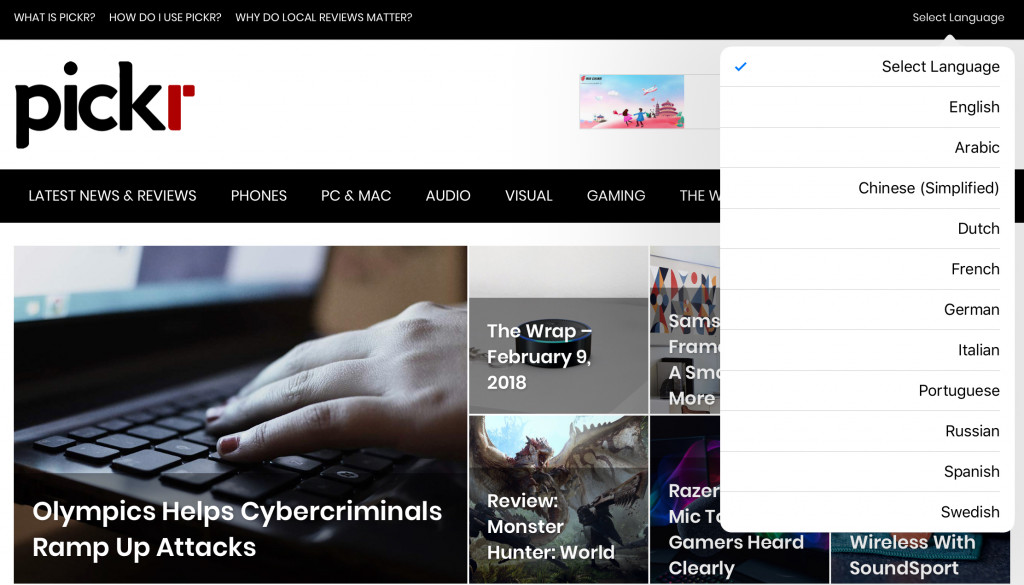Switch the language to German
This screenshot has height=585, width=1024.
point(867,309)
